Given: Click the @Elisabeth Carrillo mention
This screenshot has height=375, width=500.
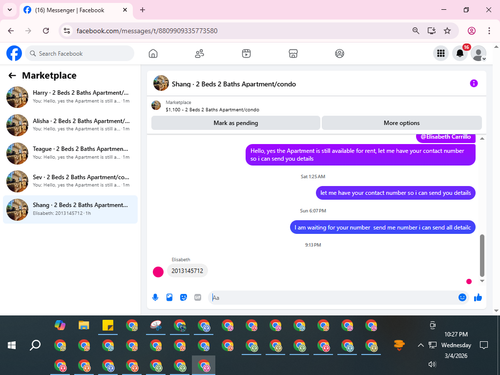Looking at the screenshot, I should point(446,137).
